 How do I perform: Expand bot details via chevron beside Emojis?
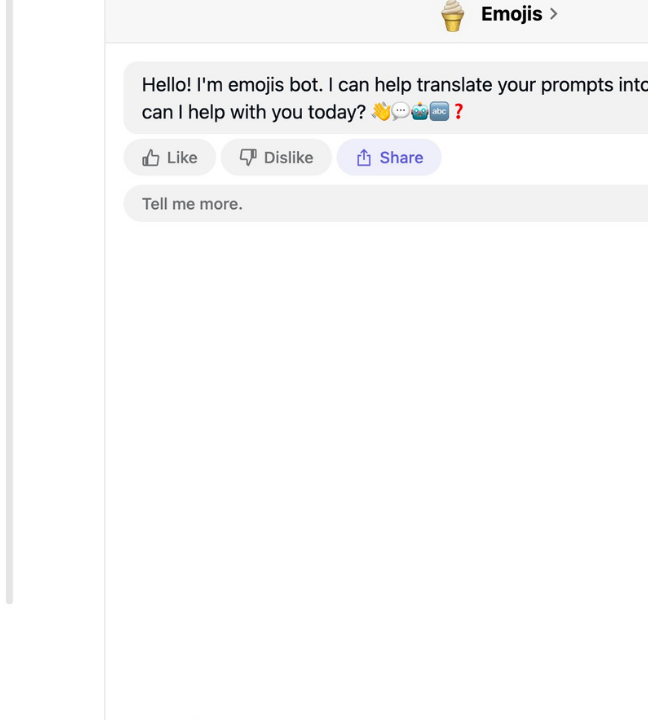coord(553,14)
